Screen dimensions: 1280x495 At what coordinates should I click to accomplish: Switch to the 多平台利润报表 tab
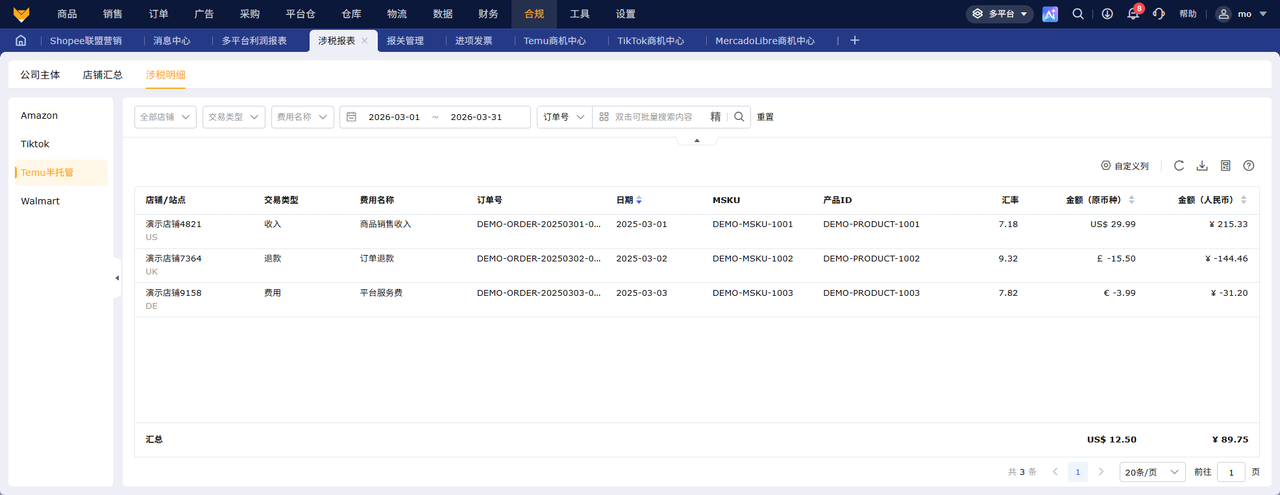click(254, 41)
